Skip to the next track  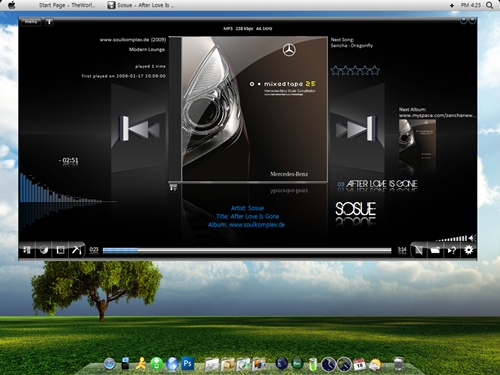pos(356,129)
